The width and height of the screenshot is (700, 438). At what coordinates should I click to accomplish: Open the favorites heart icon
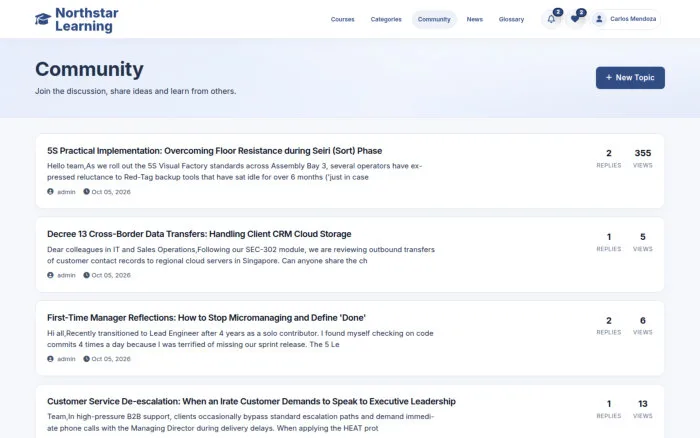575,19
